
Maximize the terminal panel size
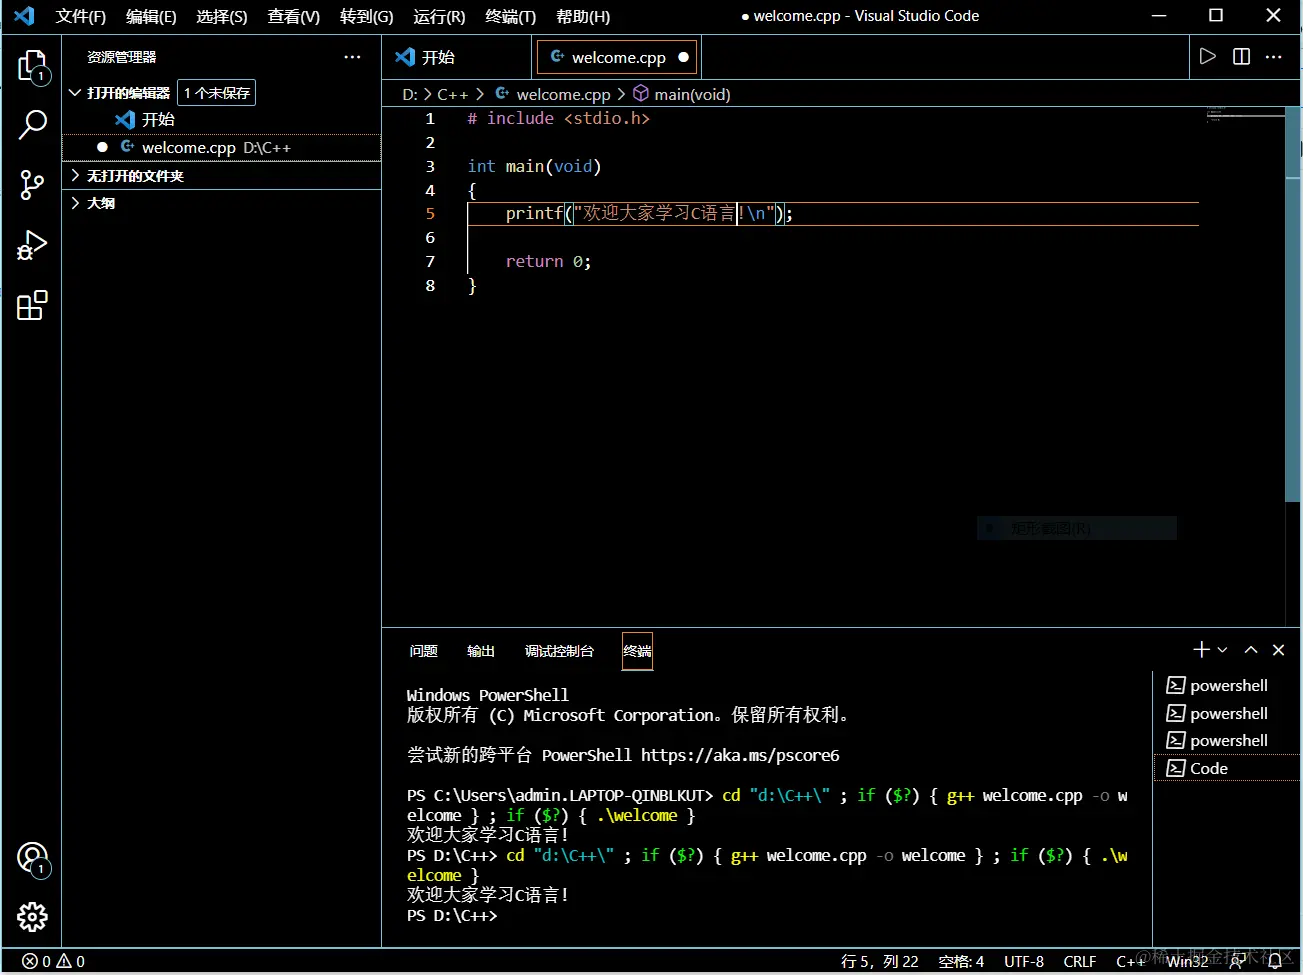point(1251,650)
